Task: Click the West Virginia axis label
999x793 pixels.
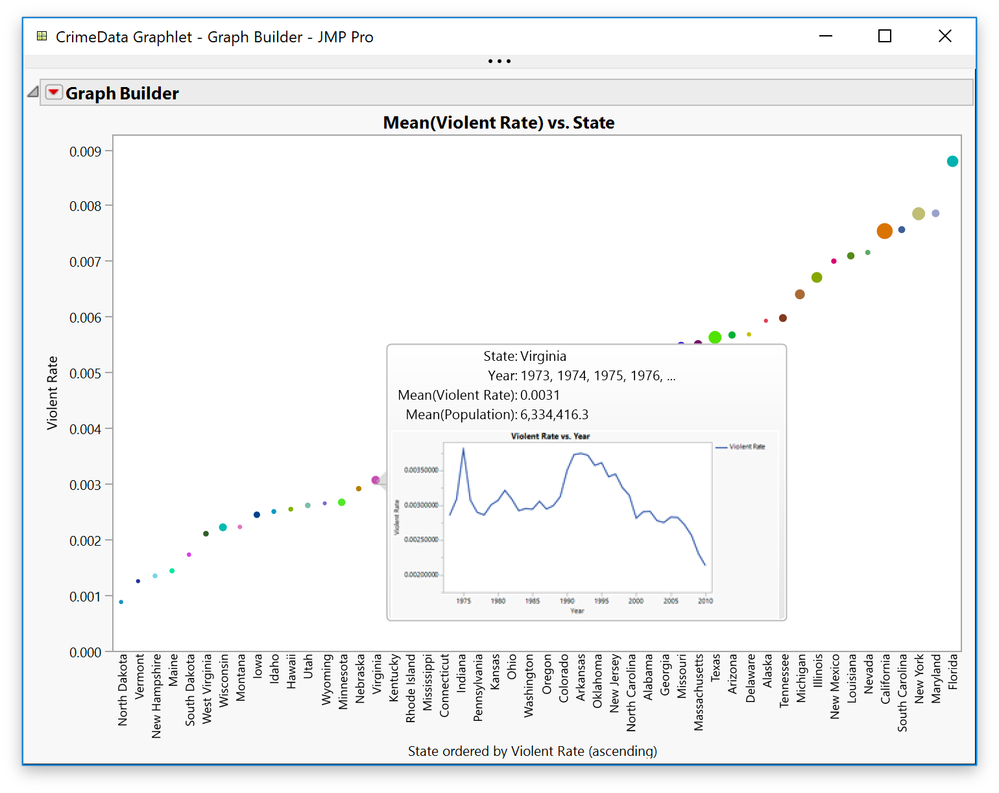Action: point(207,689)
